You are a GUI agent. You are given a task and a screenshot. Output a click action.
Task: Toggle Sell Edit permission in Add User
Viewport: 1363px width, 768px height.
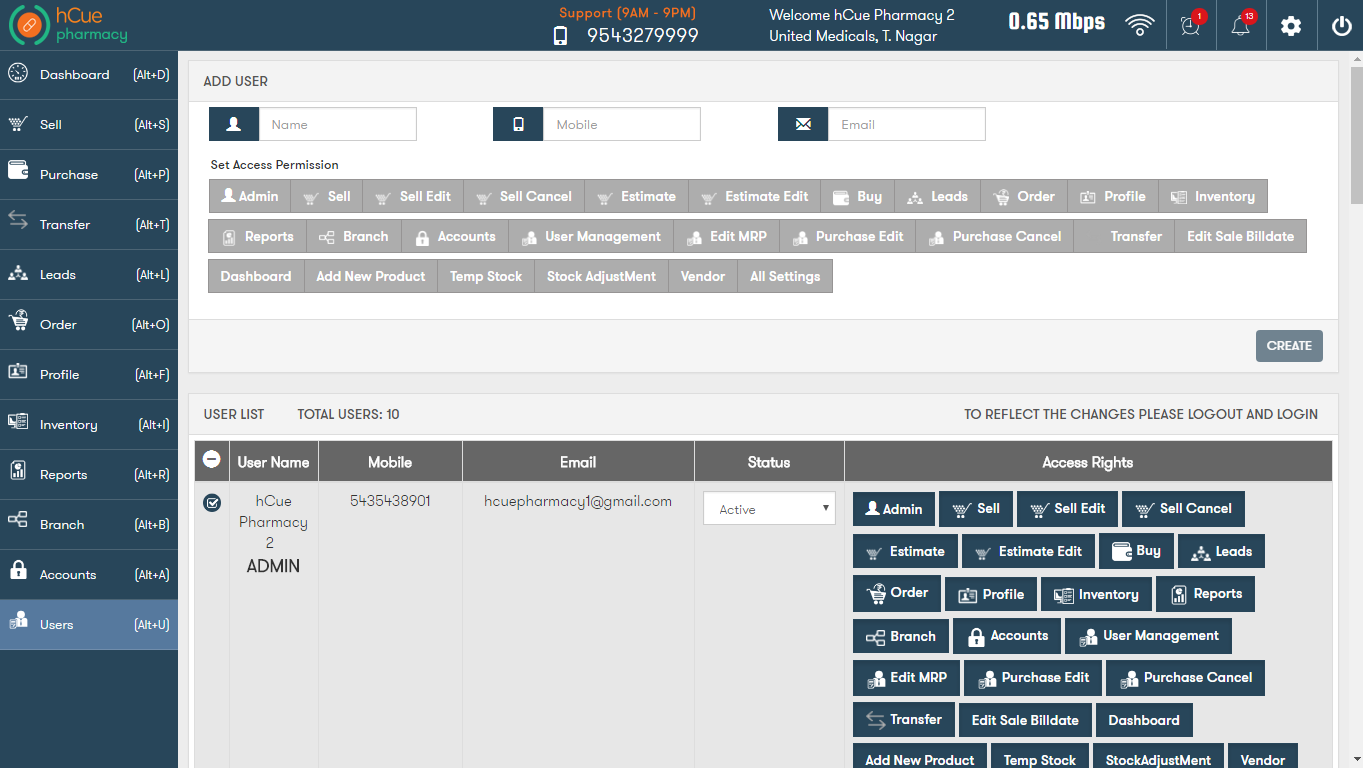pyautogui.click(x=413, y=196)
